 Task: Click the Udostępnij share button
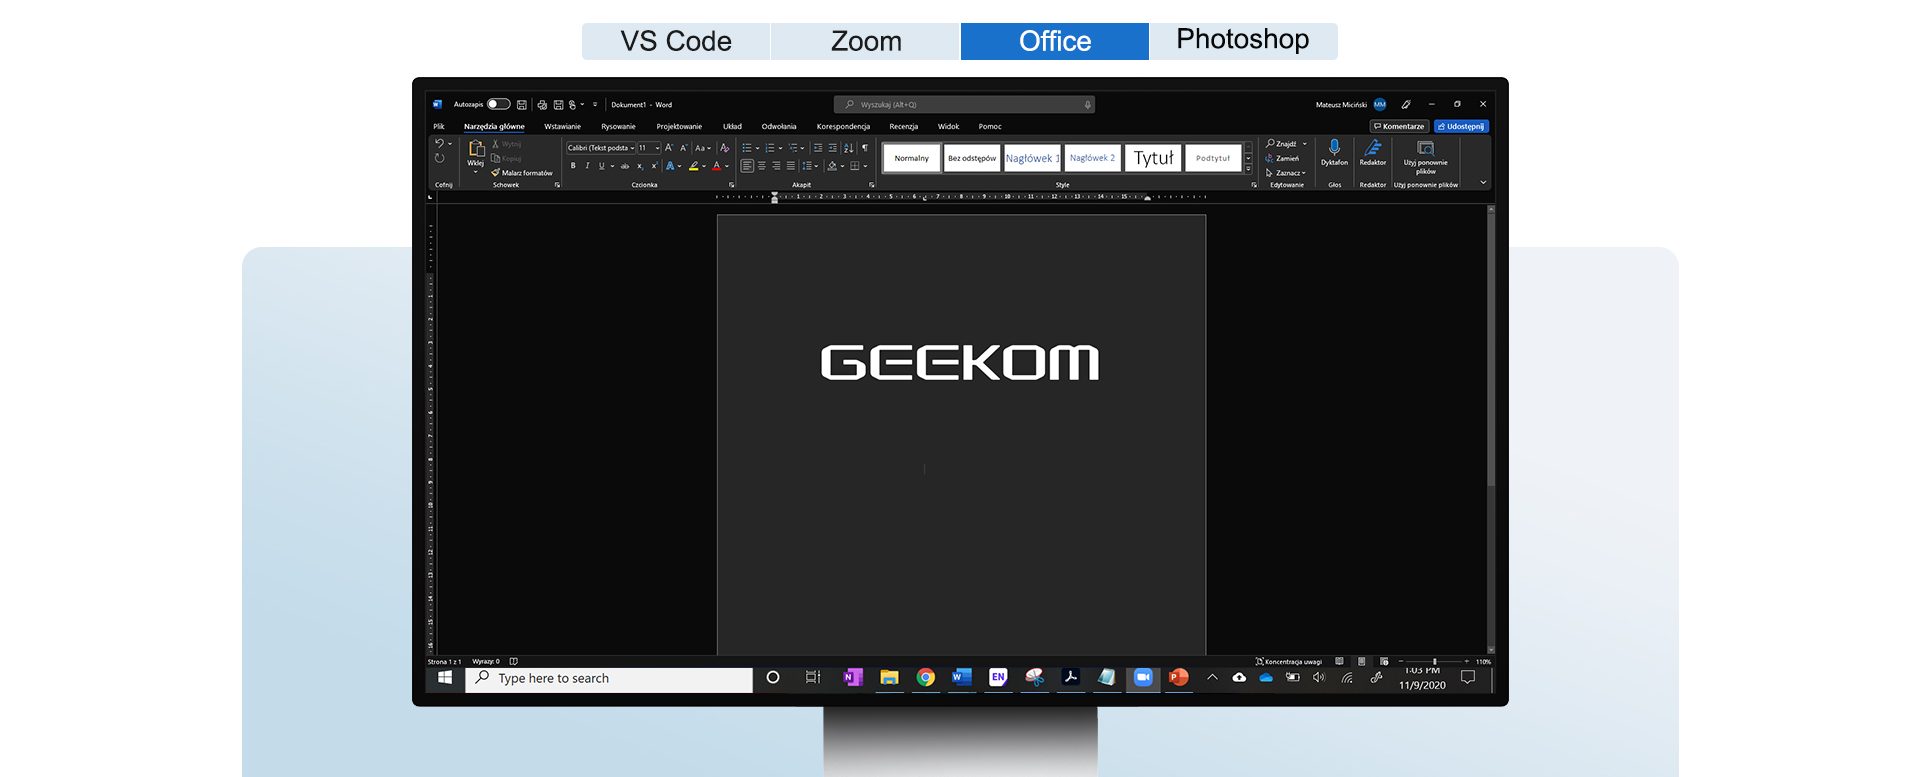pos(1461,127)
